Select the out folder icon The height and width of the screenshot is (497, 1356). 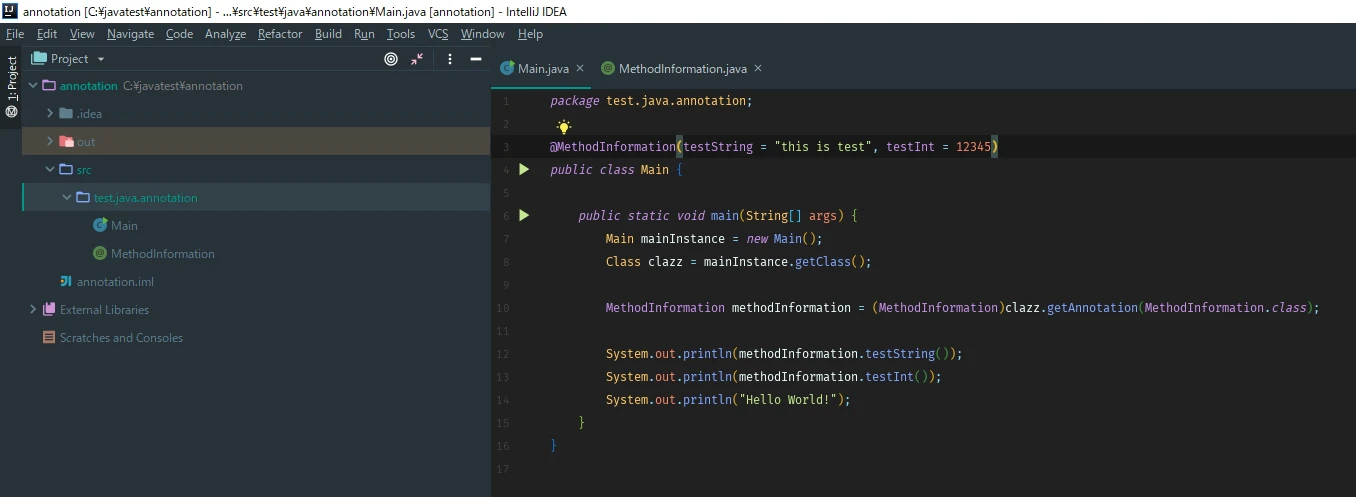click(66, 142)
